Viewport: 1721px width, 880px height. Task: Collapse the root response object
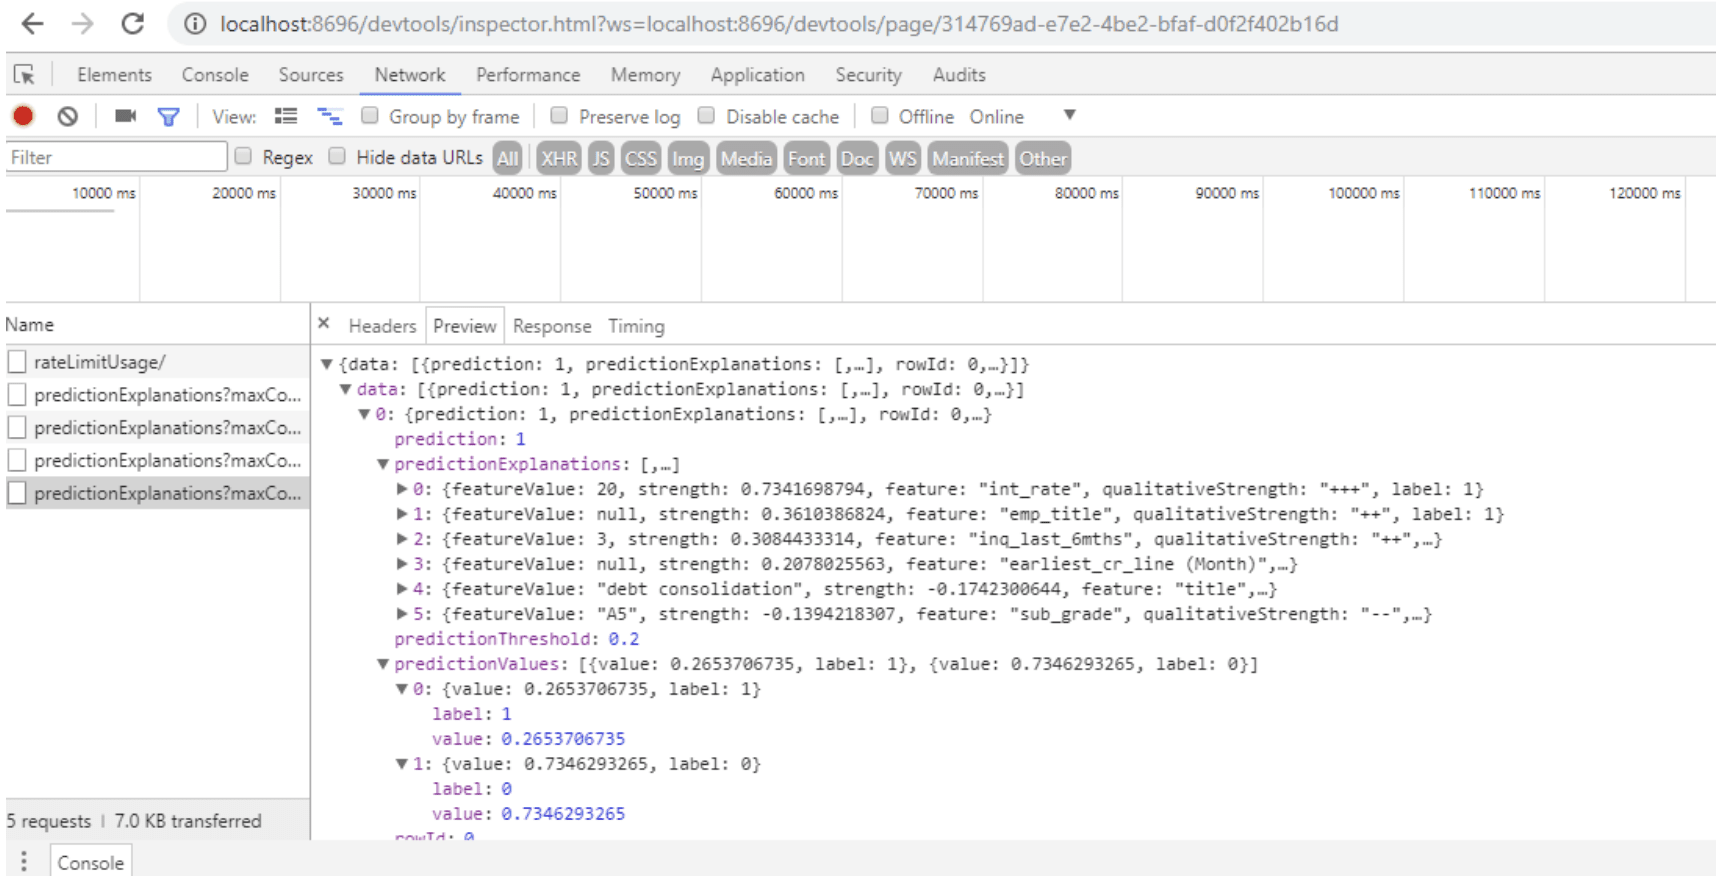326,365
